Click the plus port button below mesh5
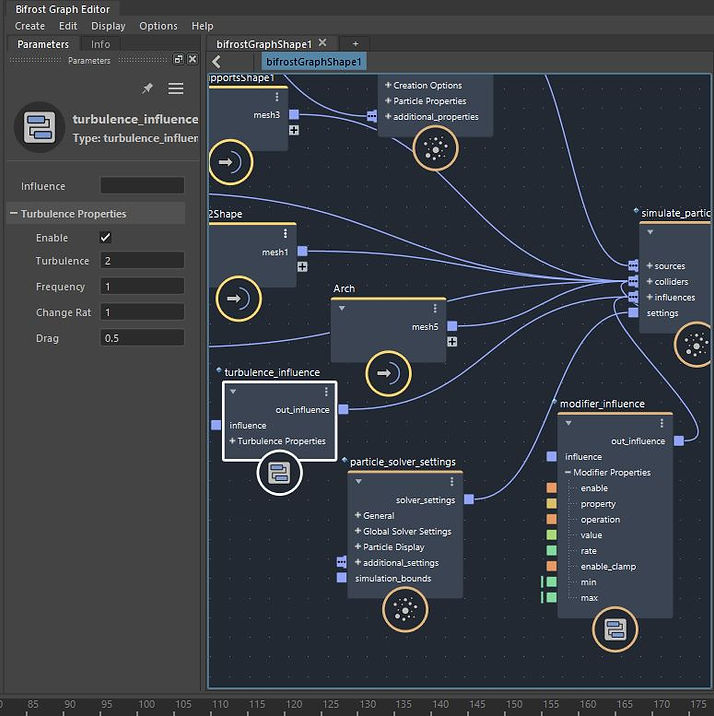 [x=452, y=342]
